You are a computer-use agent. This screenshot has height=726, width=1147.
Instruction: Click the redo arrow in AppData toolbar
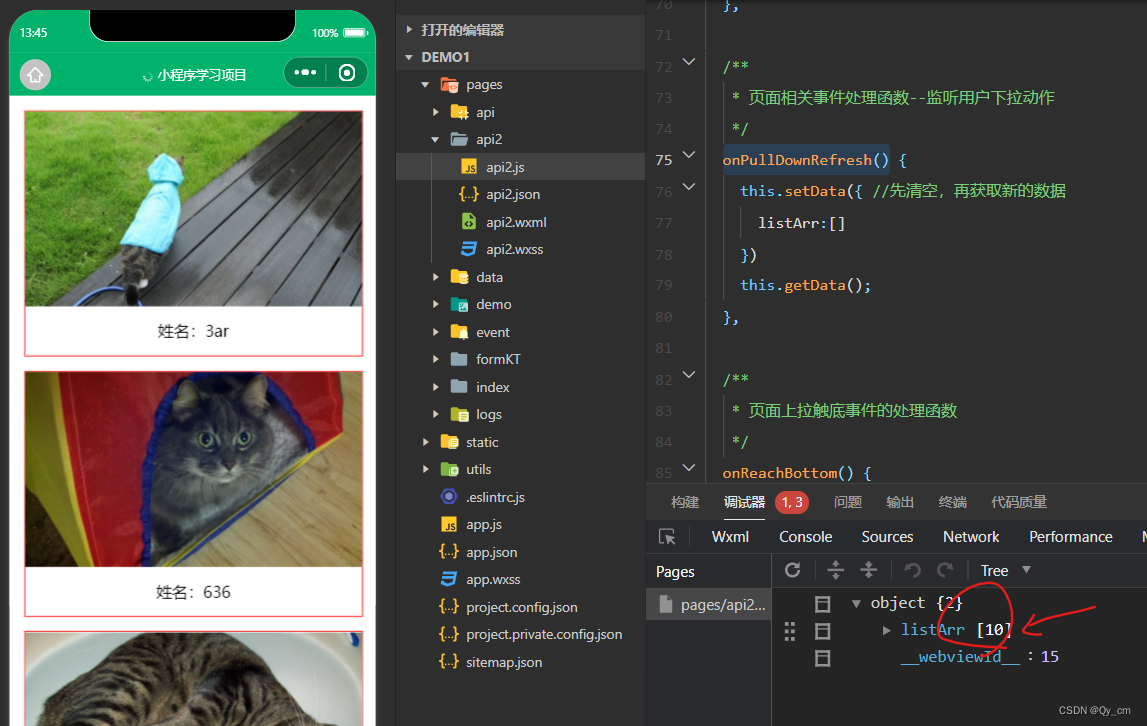[945, 569]
